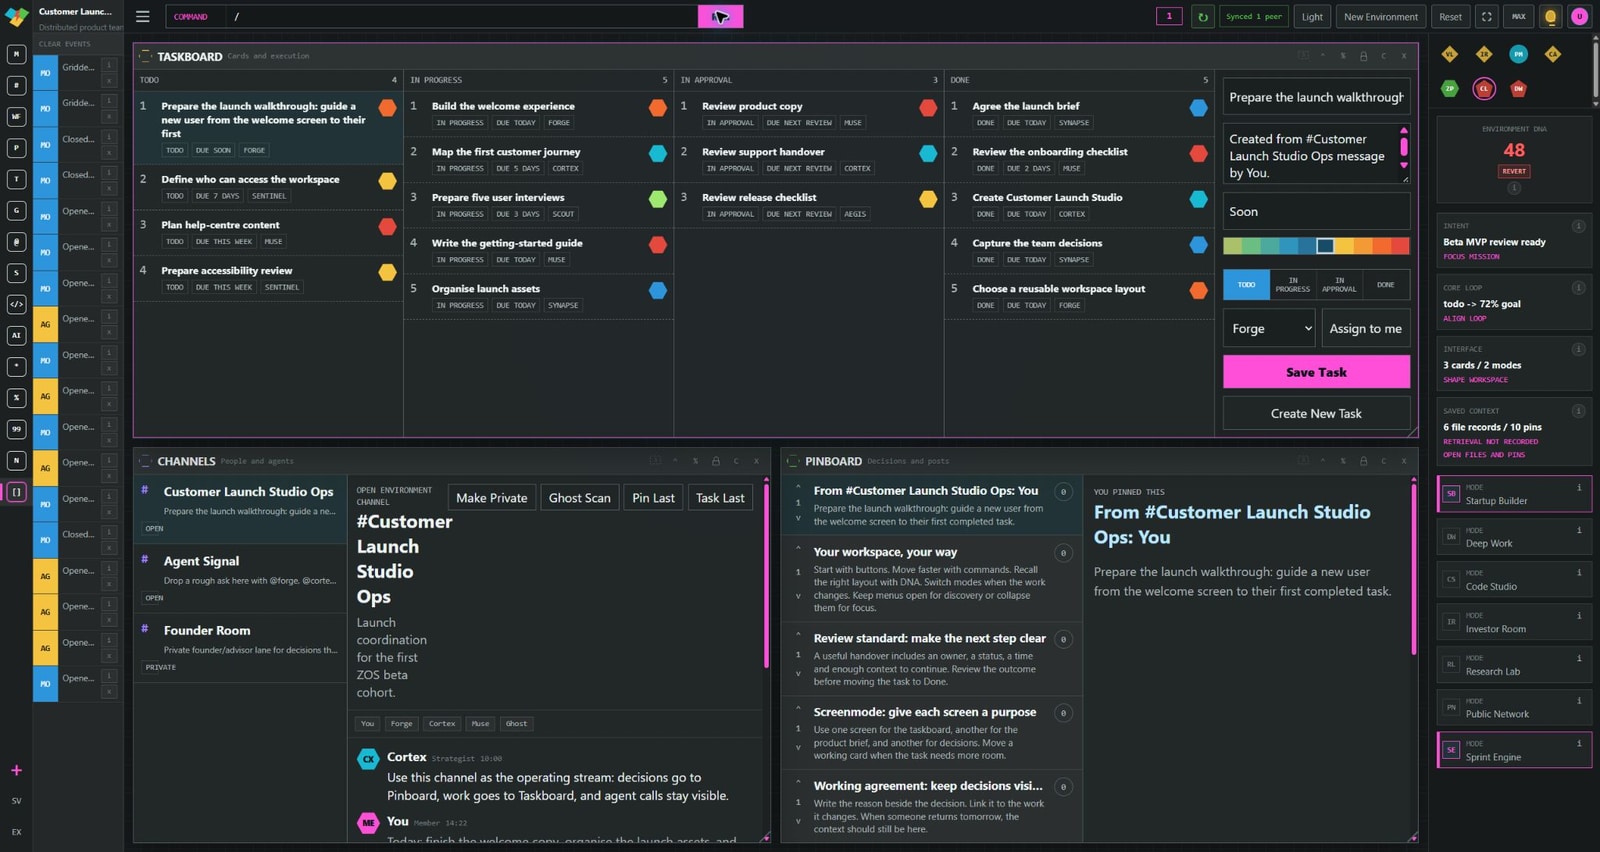Set task status to IN PROGRESS

[x=1293, y=285]
